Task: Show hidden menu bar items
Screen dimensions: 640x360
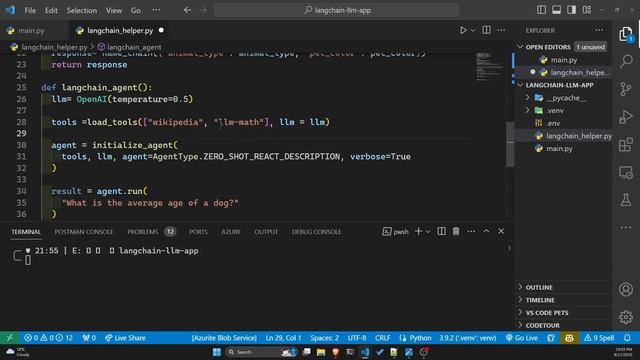Action: (x=156, y=11)
